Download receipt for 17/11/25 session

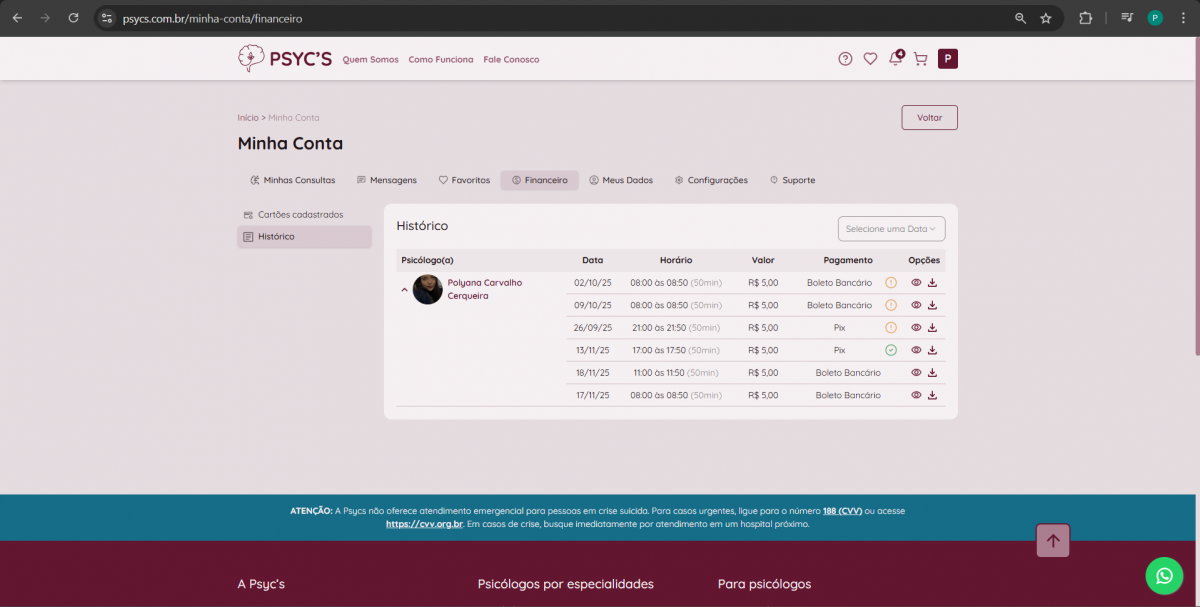pos(932,395)
